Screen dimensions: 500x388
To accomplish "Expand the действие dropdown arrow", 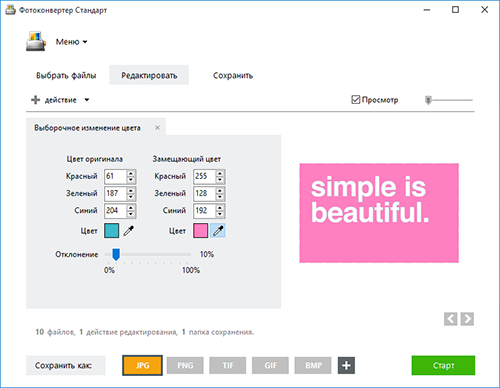I will (87, 100).
